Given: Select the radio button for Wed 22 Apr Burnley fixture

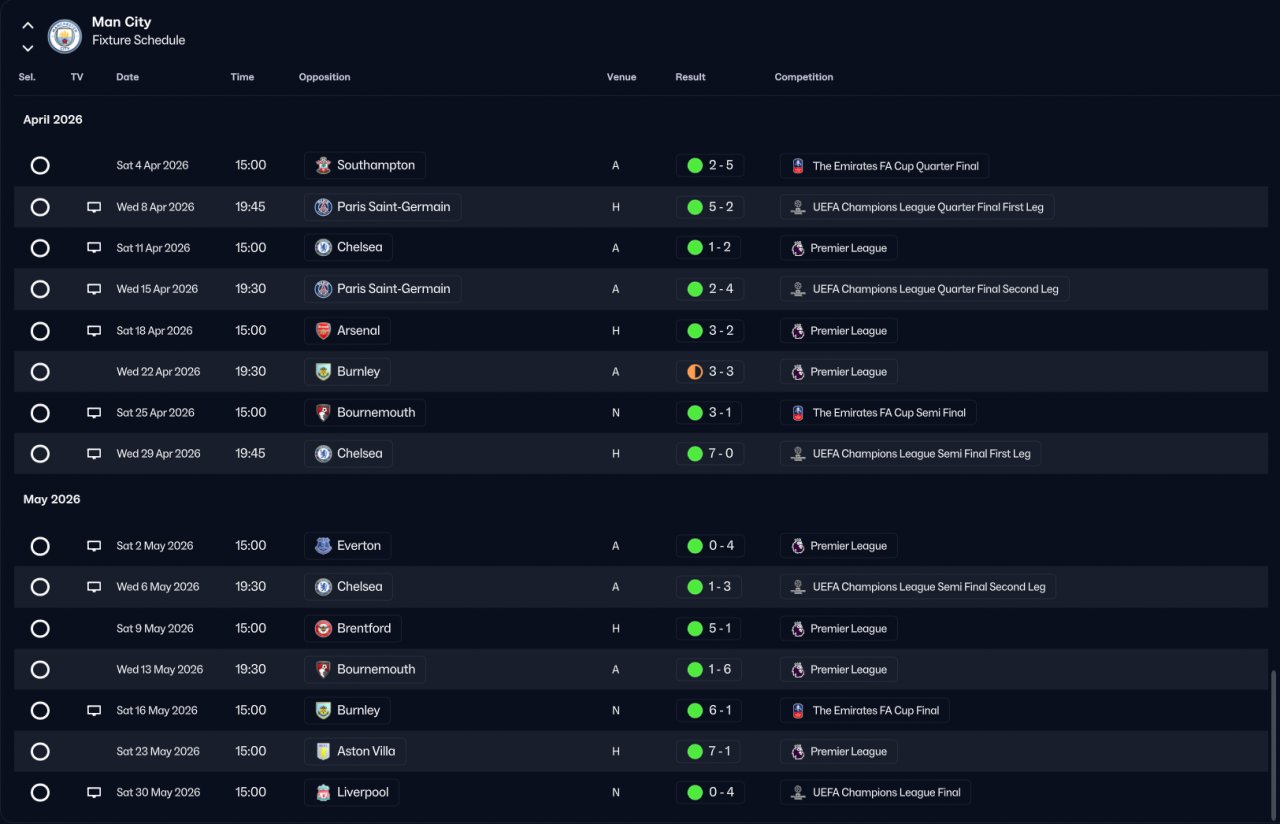Looking at the screenshot, I should [x=40, y=372].
